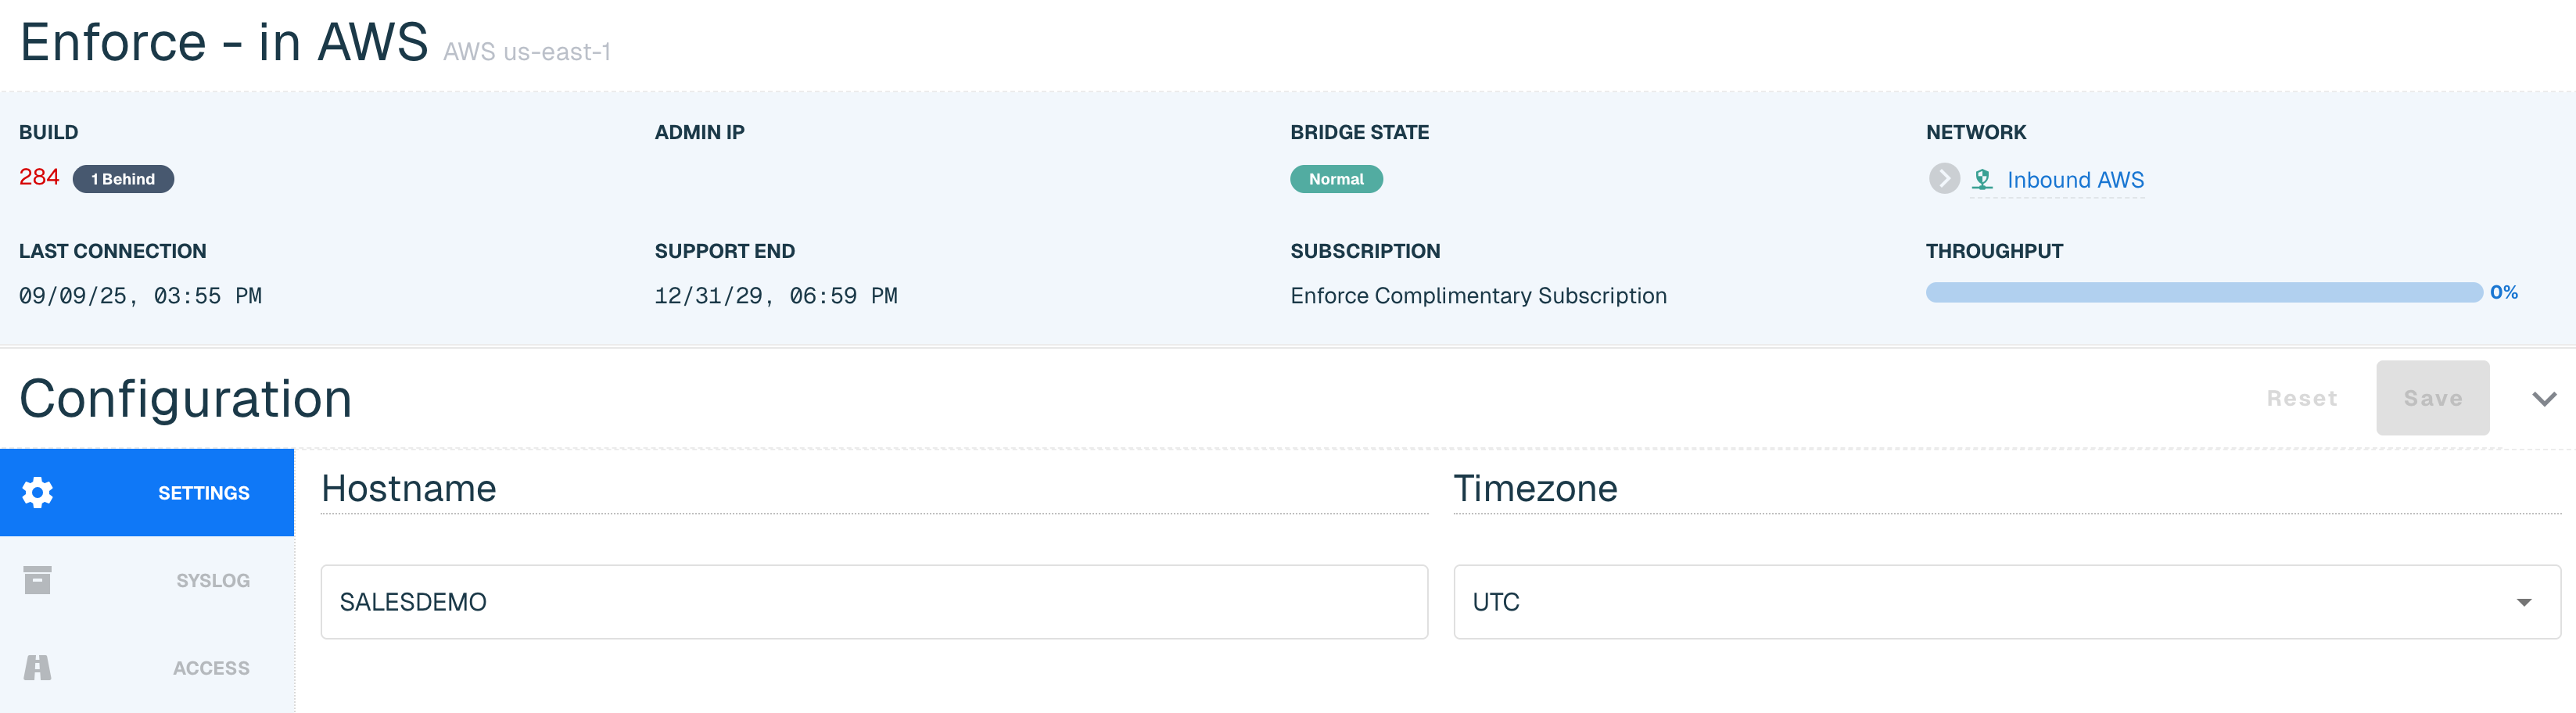Click the green network location pin icon

pyautogui.click(x=1982, y=180)
